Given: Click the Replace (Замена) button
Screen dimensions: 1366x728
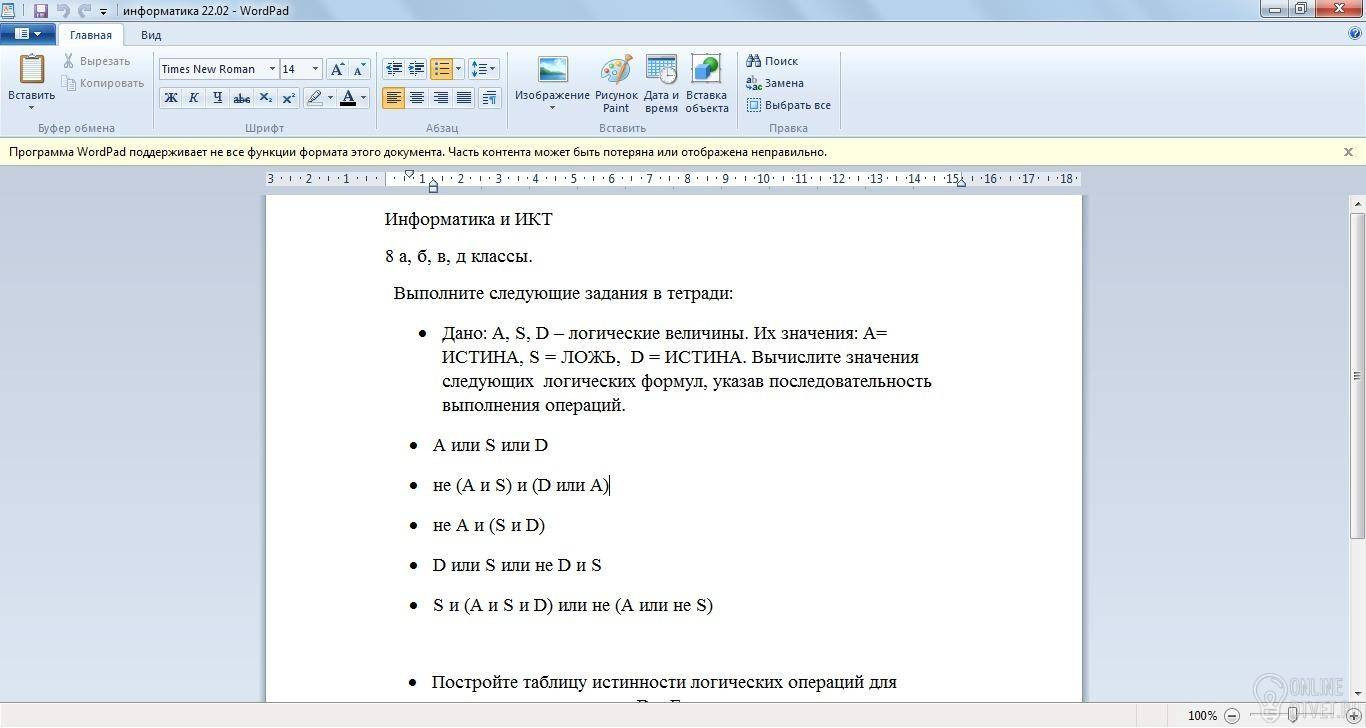Looking at the screenshot, I should [x=775, y=83].
